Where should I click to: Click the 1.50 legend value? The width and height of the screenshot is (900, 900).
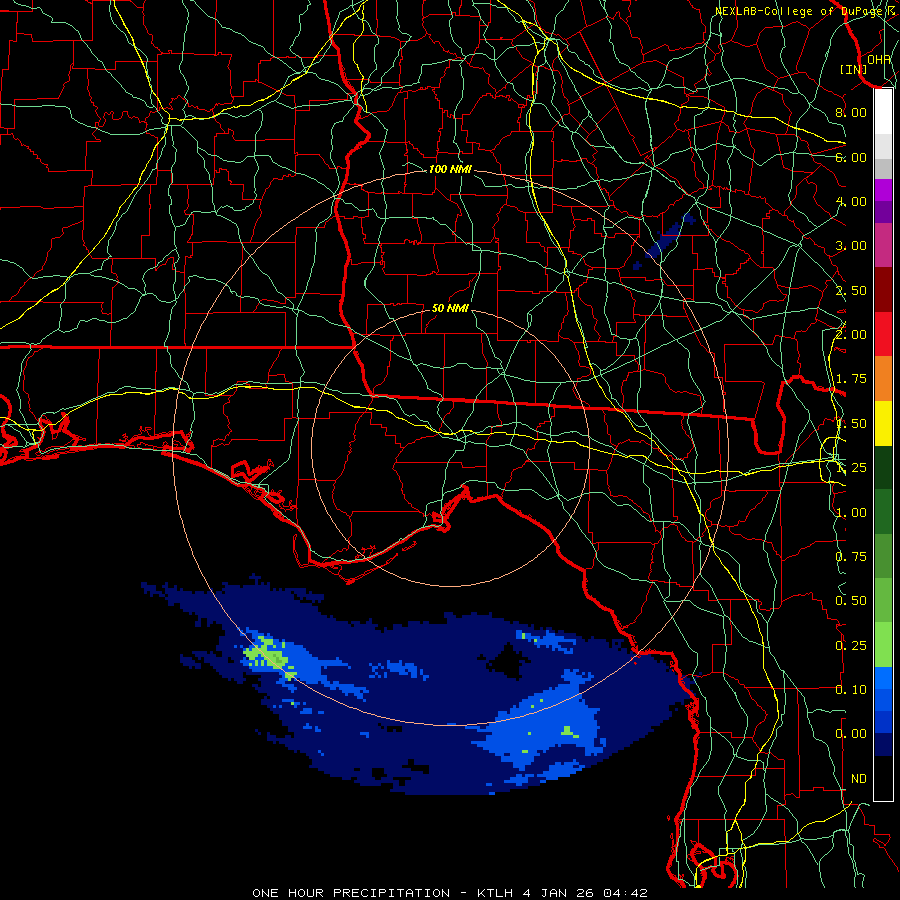851,424
